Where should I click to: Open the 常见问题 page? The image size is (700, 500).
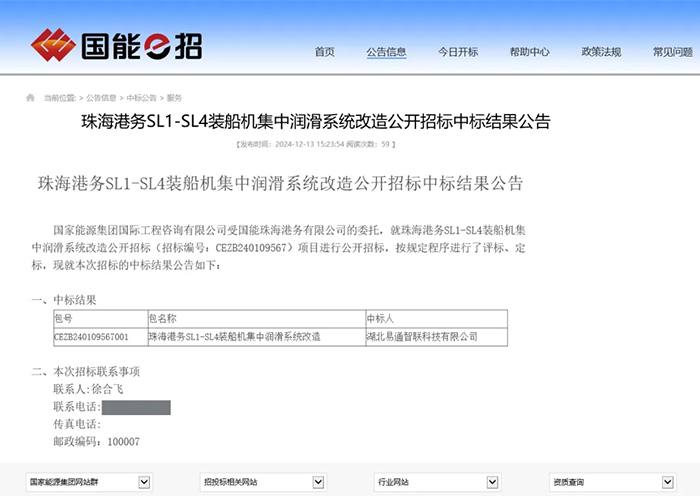[x=672, y=52]
